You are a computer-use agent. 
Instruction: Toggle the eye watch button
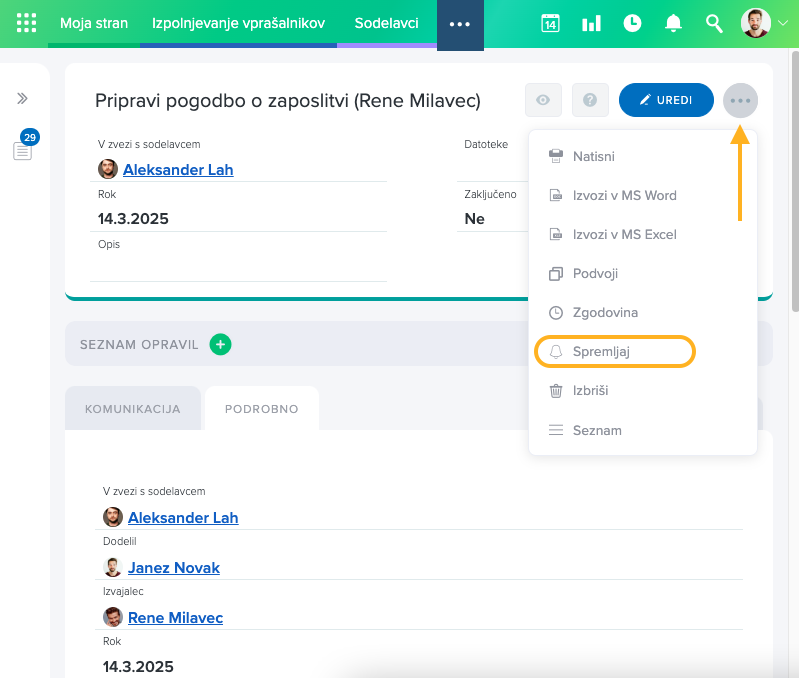point(543,100)
